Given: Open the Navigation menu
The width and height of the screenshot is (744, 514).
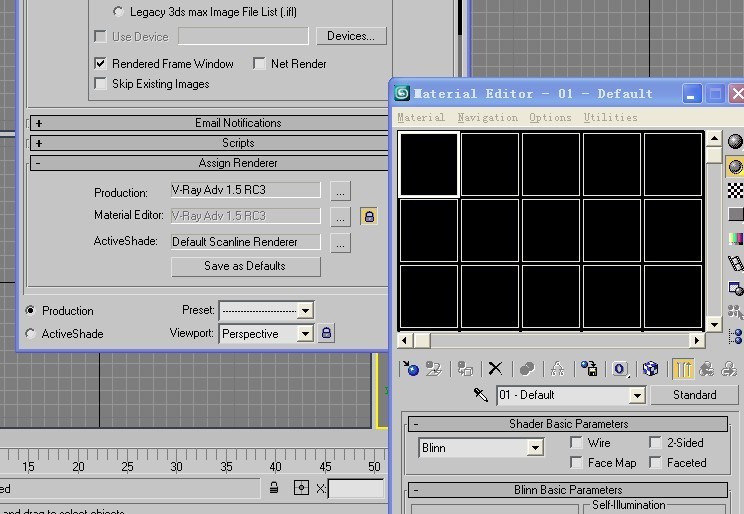Looking at the screenshot, I should [x=487, y=118].
